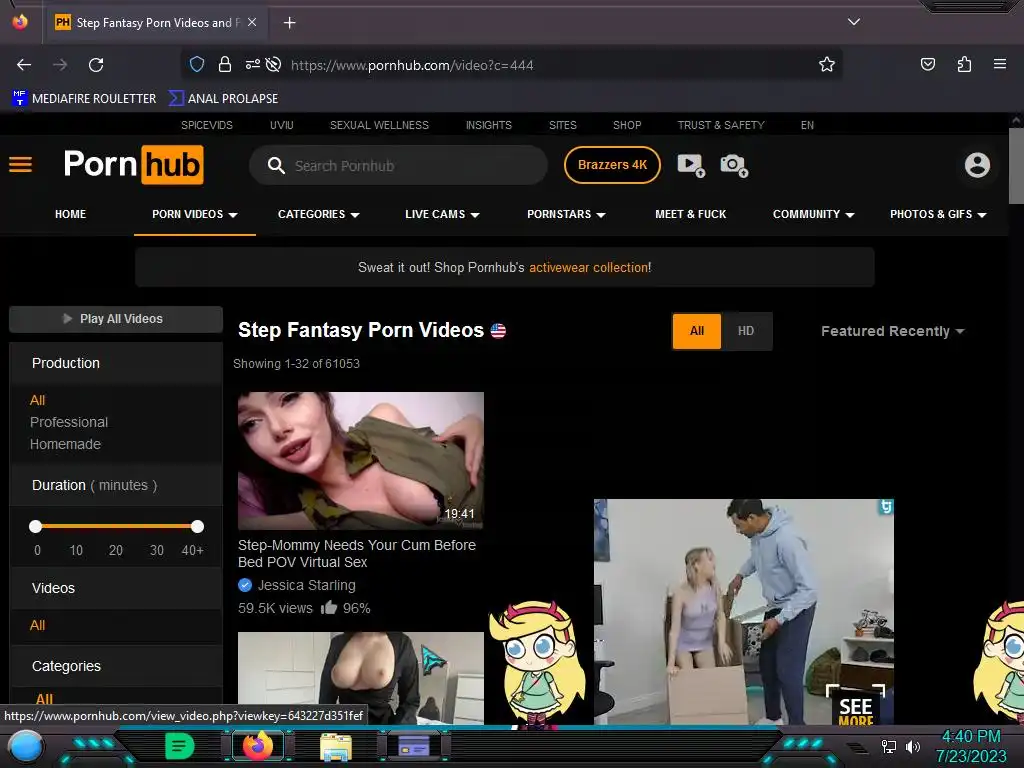Click the blue verified checkmark badge
Image resolution: width=1024 pixels, height=768 pixels.
(x=245, y=585)
